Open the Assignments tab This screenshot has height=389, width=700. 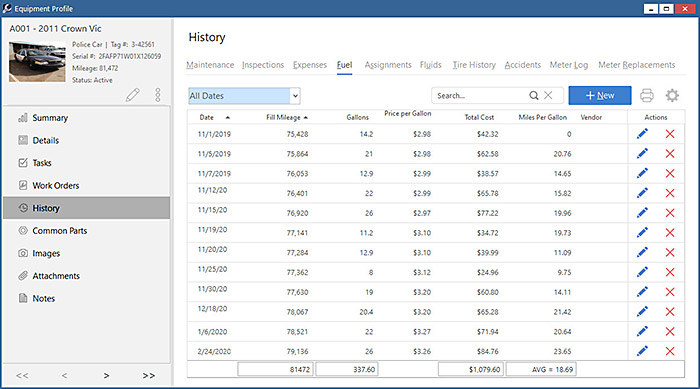388,65
